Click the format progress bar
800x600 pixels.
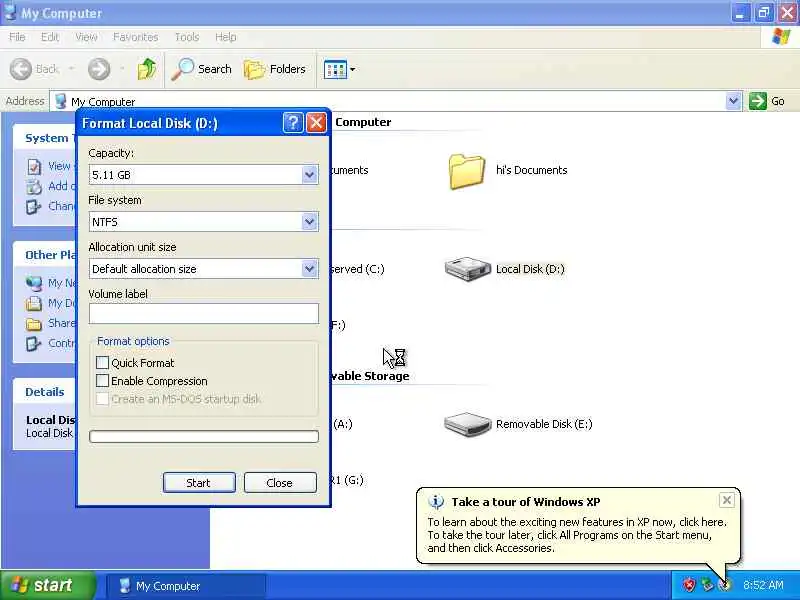(204, 436)
